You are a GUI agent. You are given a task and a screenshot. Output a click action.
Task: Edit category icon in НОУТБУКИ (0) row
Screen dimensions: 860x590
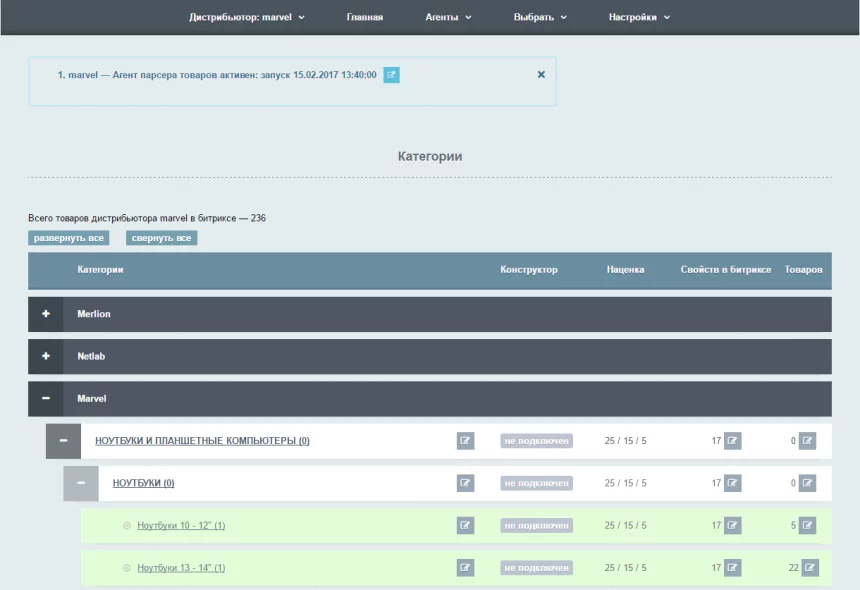click(x=465, y=483)
